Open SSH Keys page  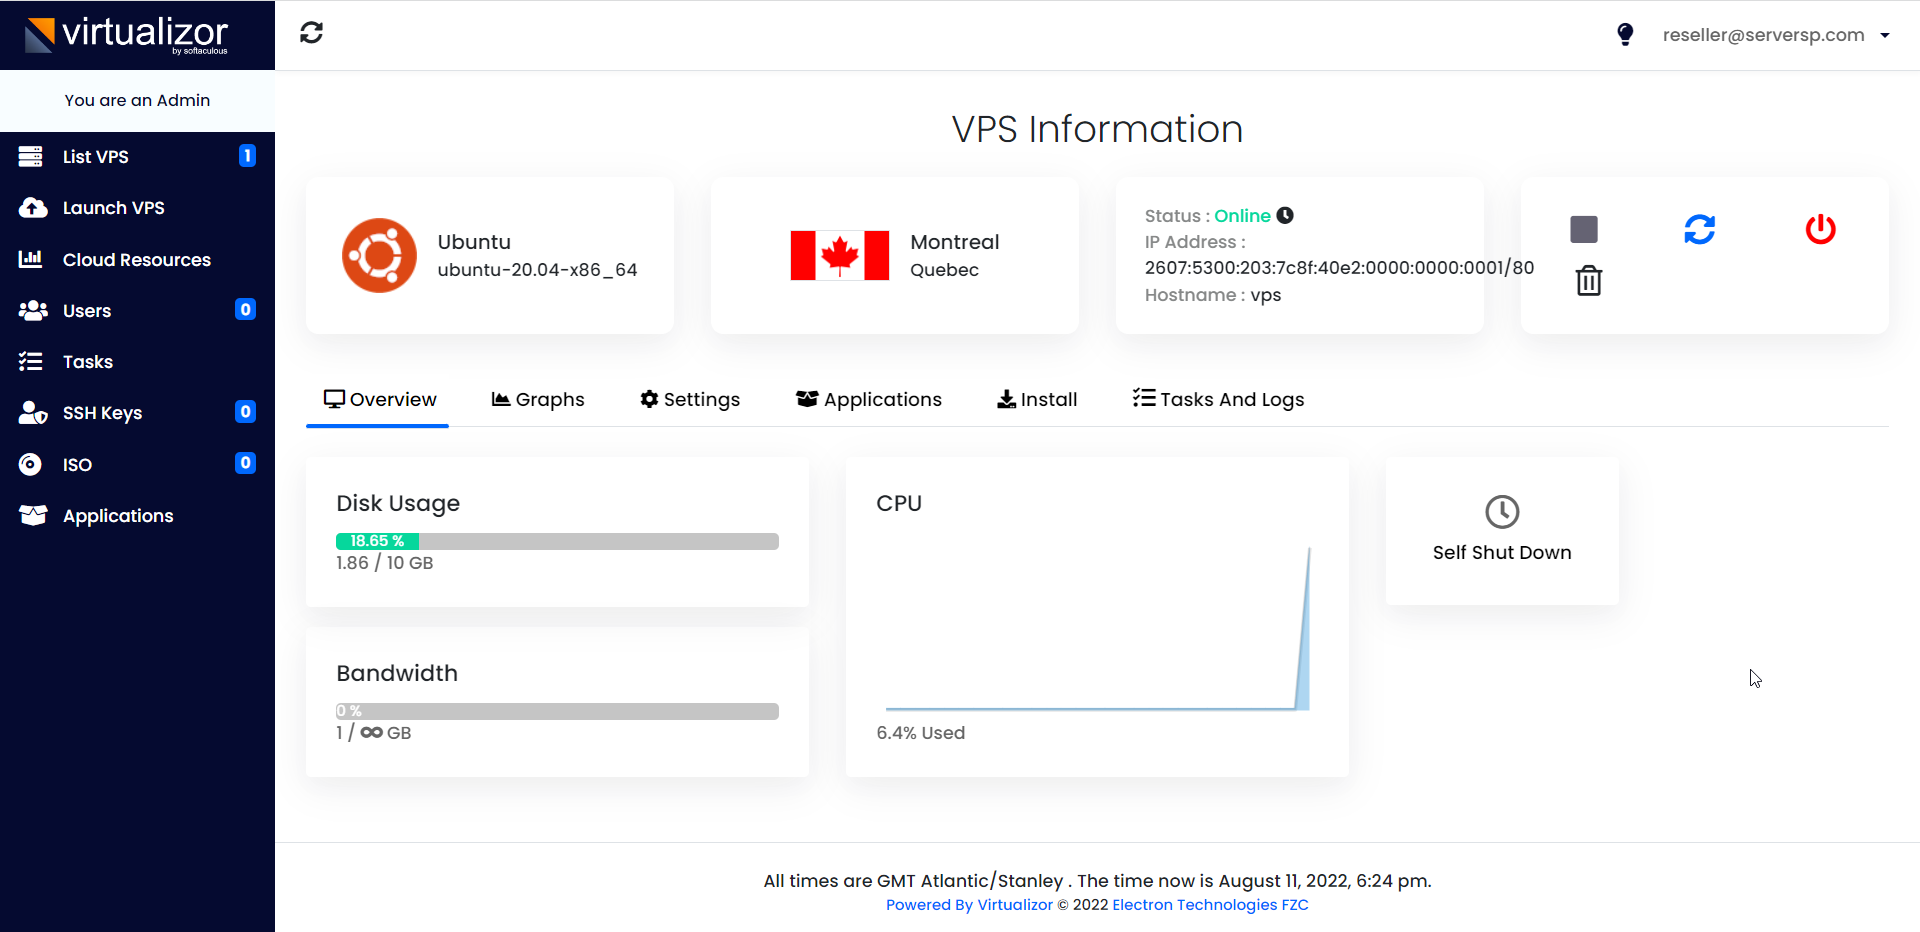click(137, 413)
